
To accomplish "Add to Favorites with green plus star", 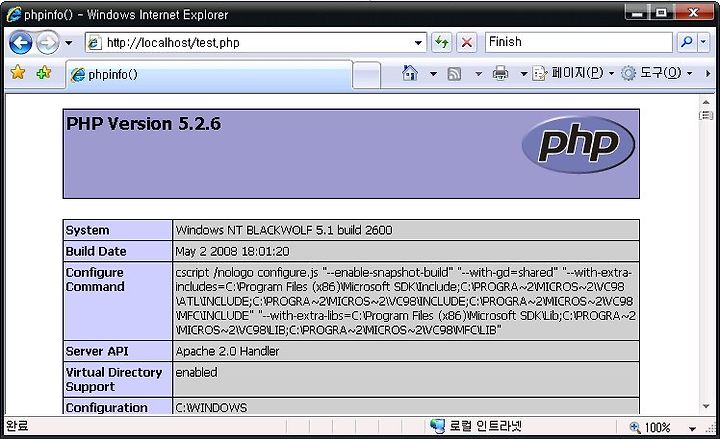I will pos(44,73).
